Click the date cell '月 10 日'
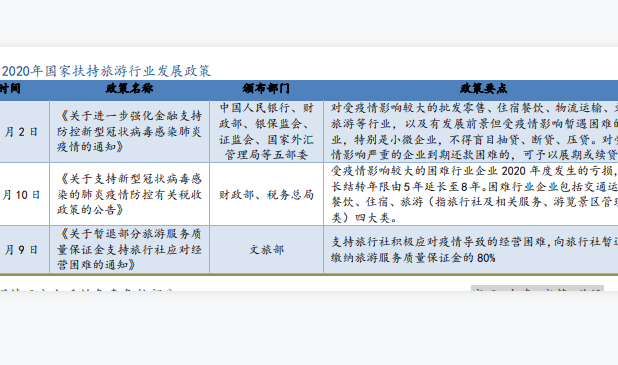618x365 pixels. click(x=21, y=195)
